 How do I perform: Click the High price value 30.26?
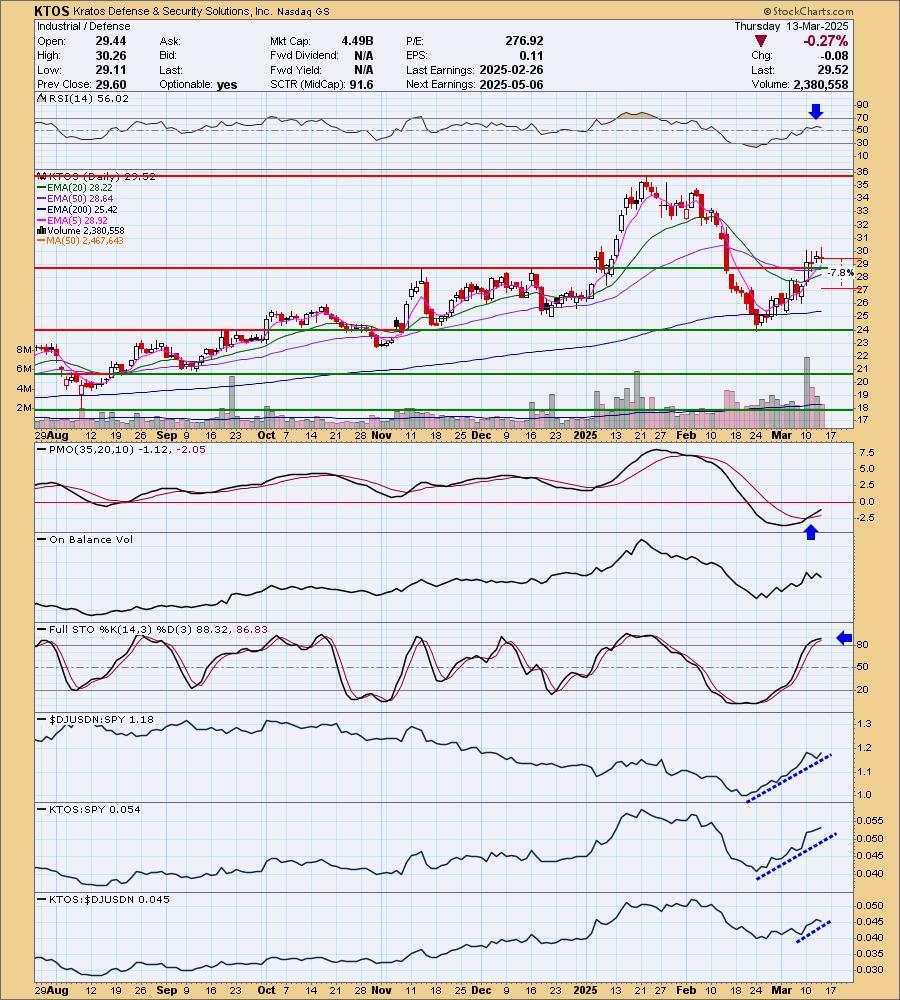[x=111, y=55]
